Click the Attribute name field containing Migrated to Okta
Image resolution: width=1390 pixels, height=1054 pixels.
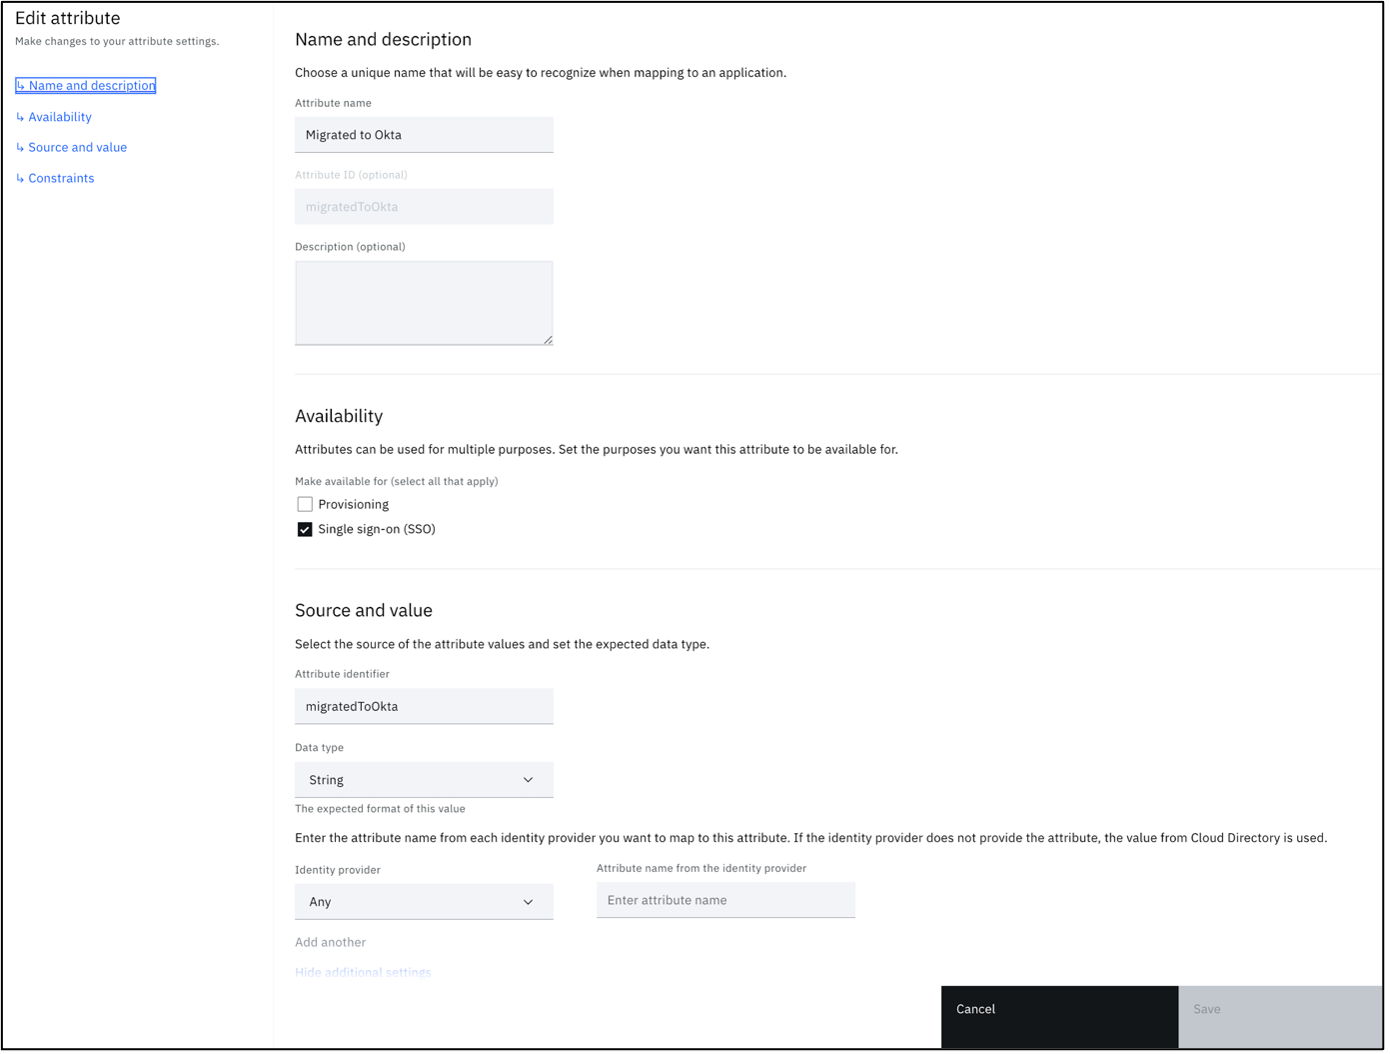tap(423, 134)
